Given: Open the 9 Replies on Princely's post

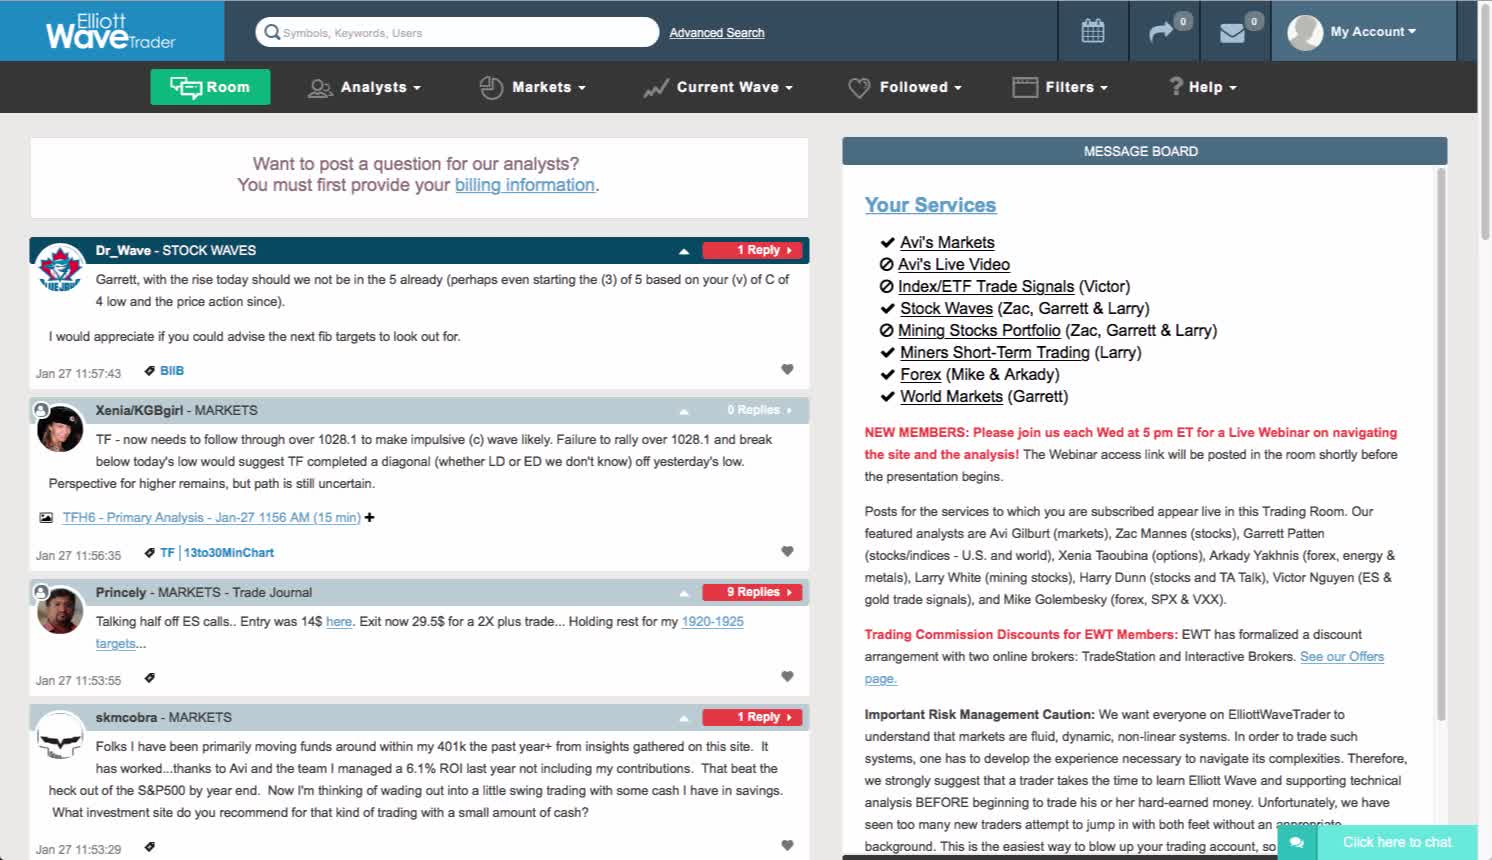Looking at the screenshot, I should (x=753, y=592).
